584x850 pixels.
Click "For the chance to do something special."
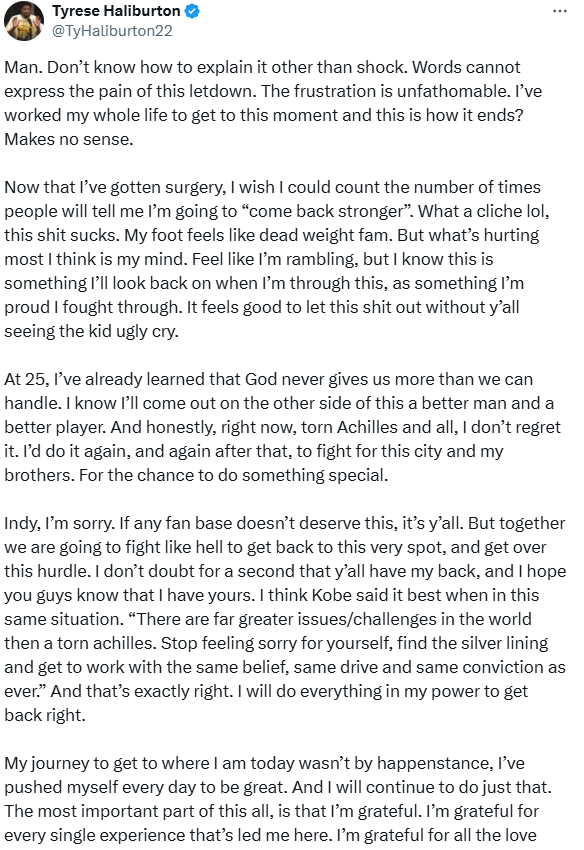234,475
